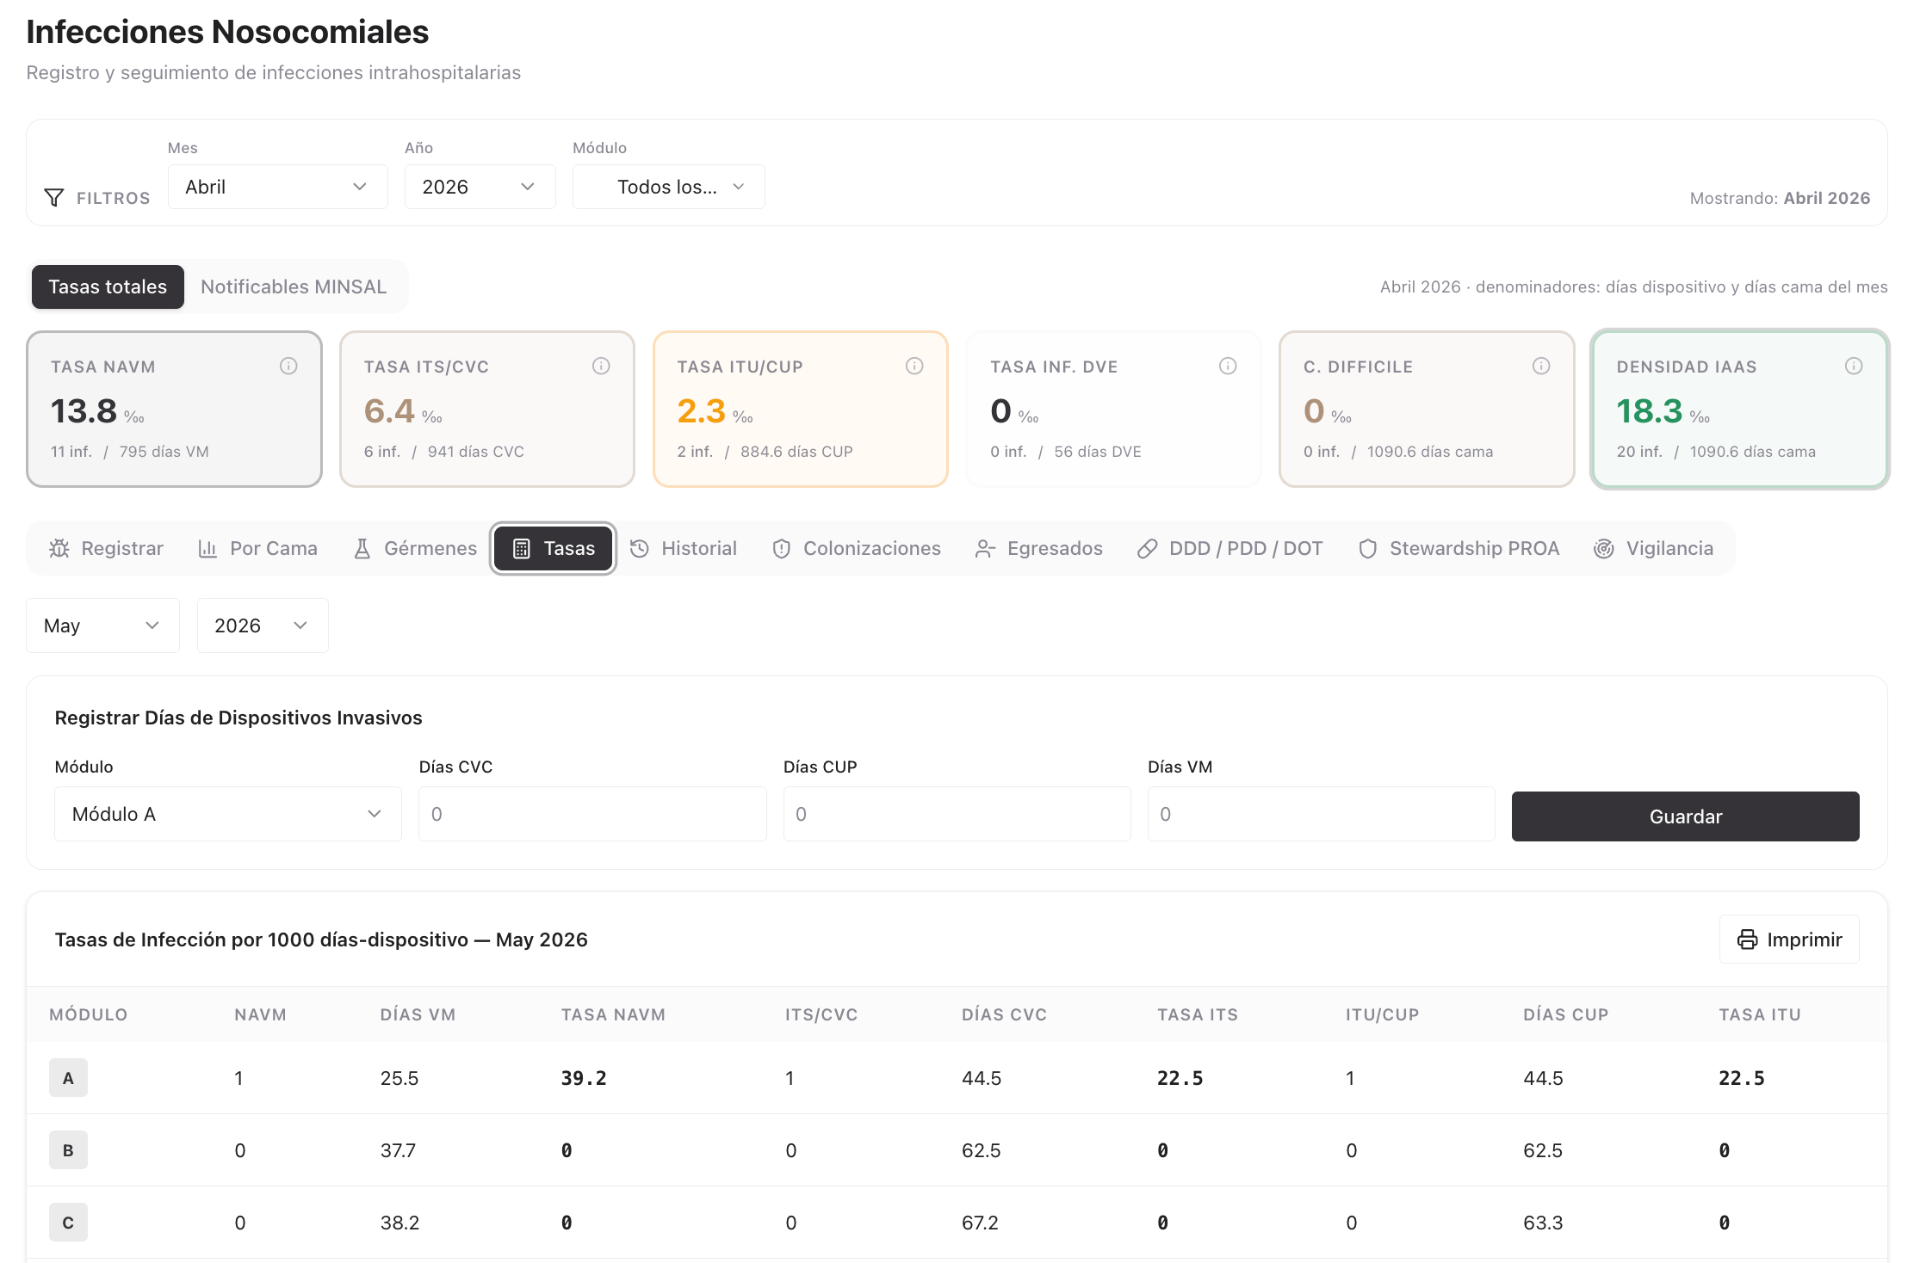Image resolution: width=1920 pixels, height=1263 pixels.
Task: Click the DÍAS CVC column header
Action: [1004, 1014]
